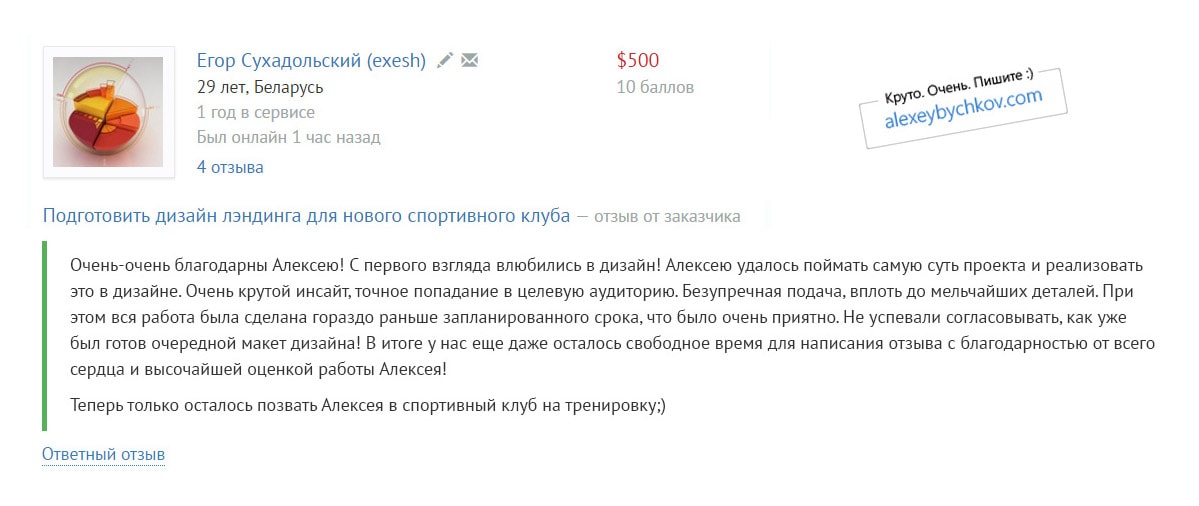Open Егор Сухадольский (exesh) profile link
Screen dimensions: 1199x506
tap(312, 60)
